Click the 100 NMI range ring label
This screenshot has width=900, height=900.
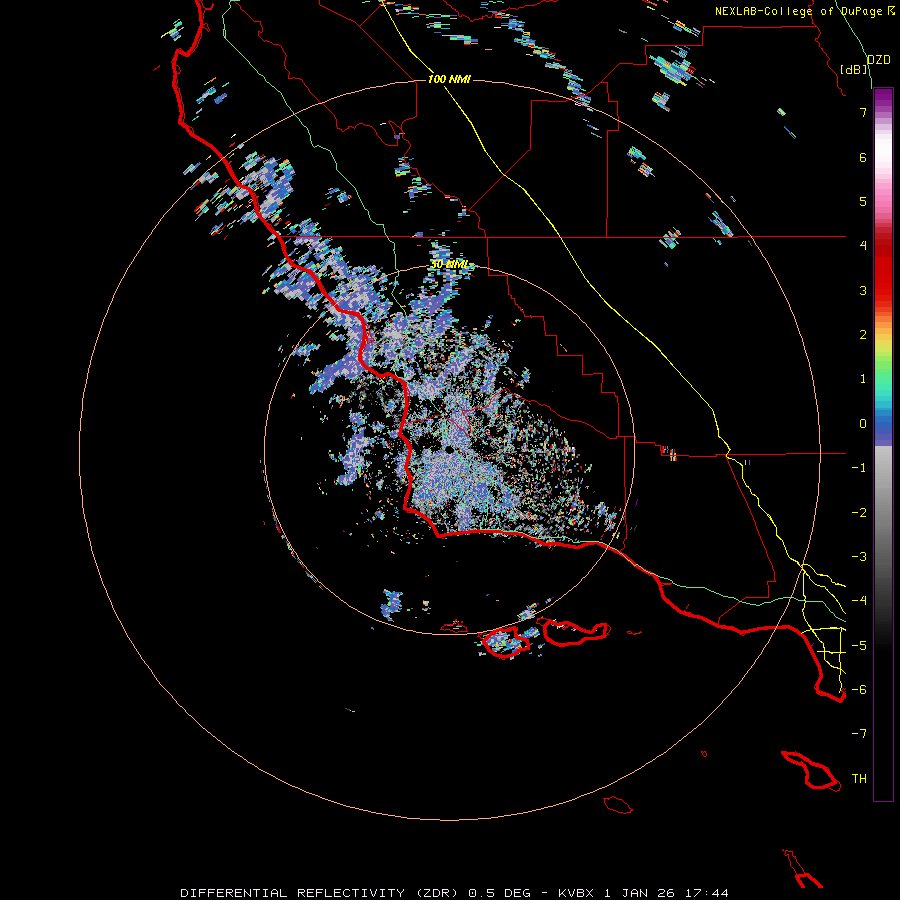click(x=449, y=79)
